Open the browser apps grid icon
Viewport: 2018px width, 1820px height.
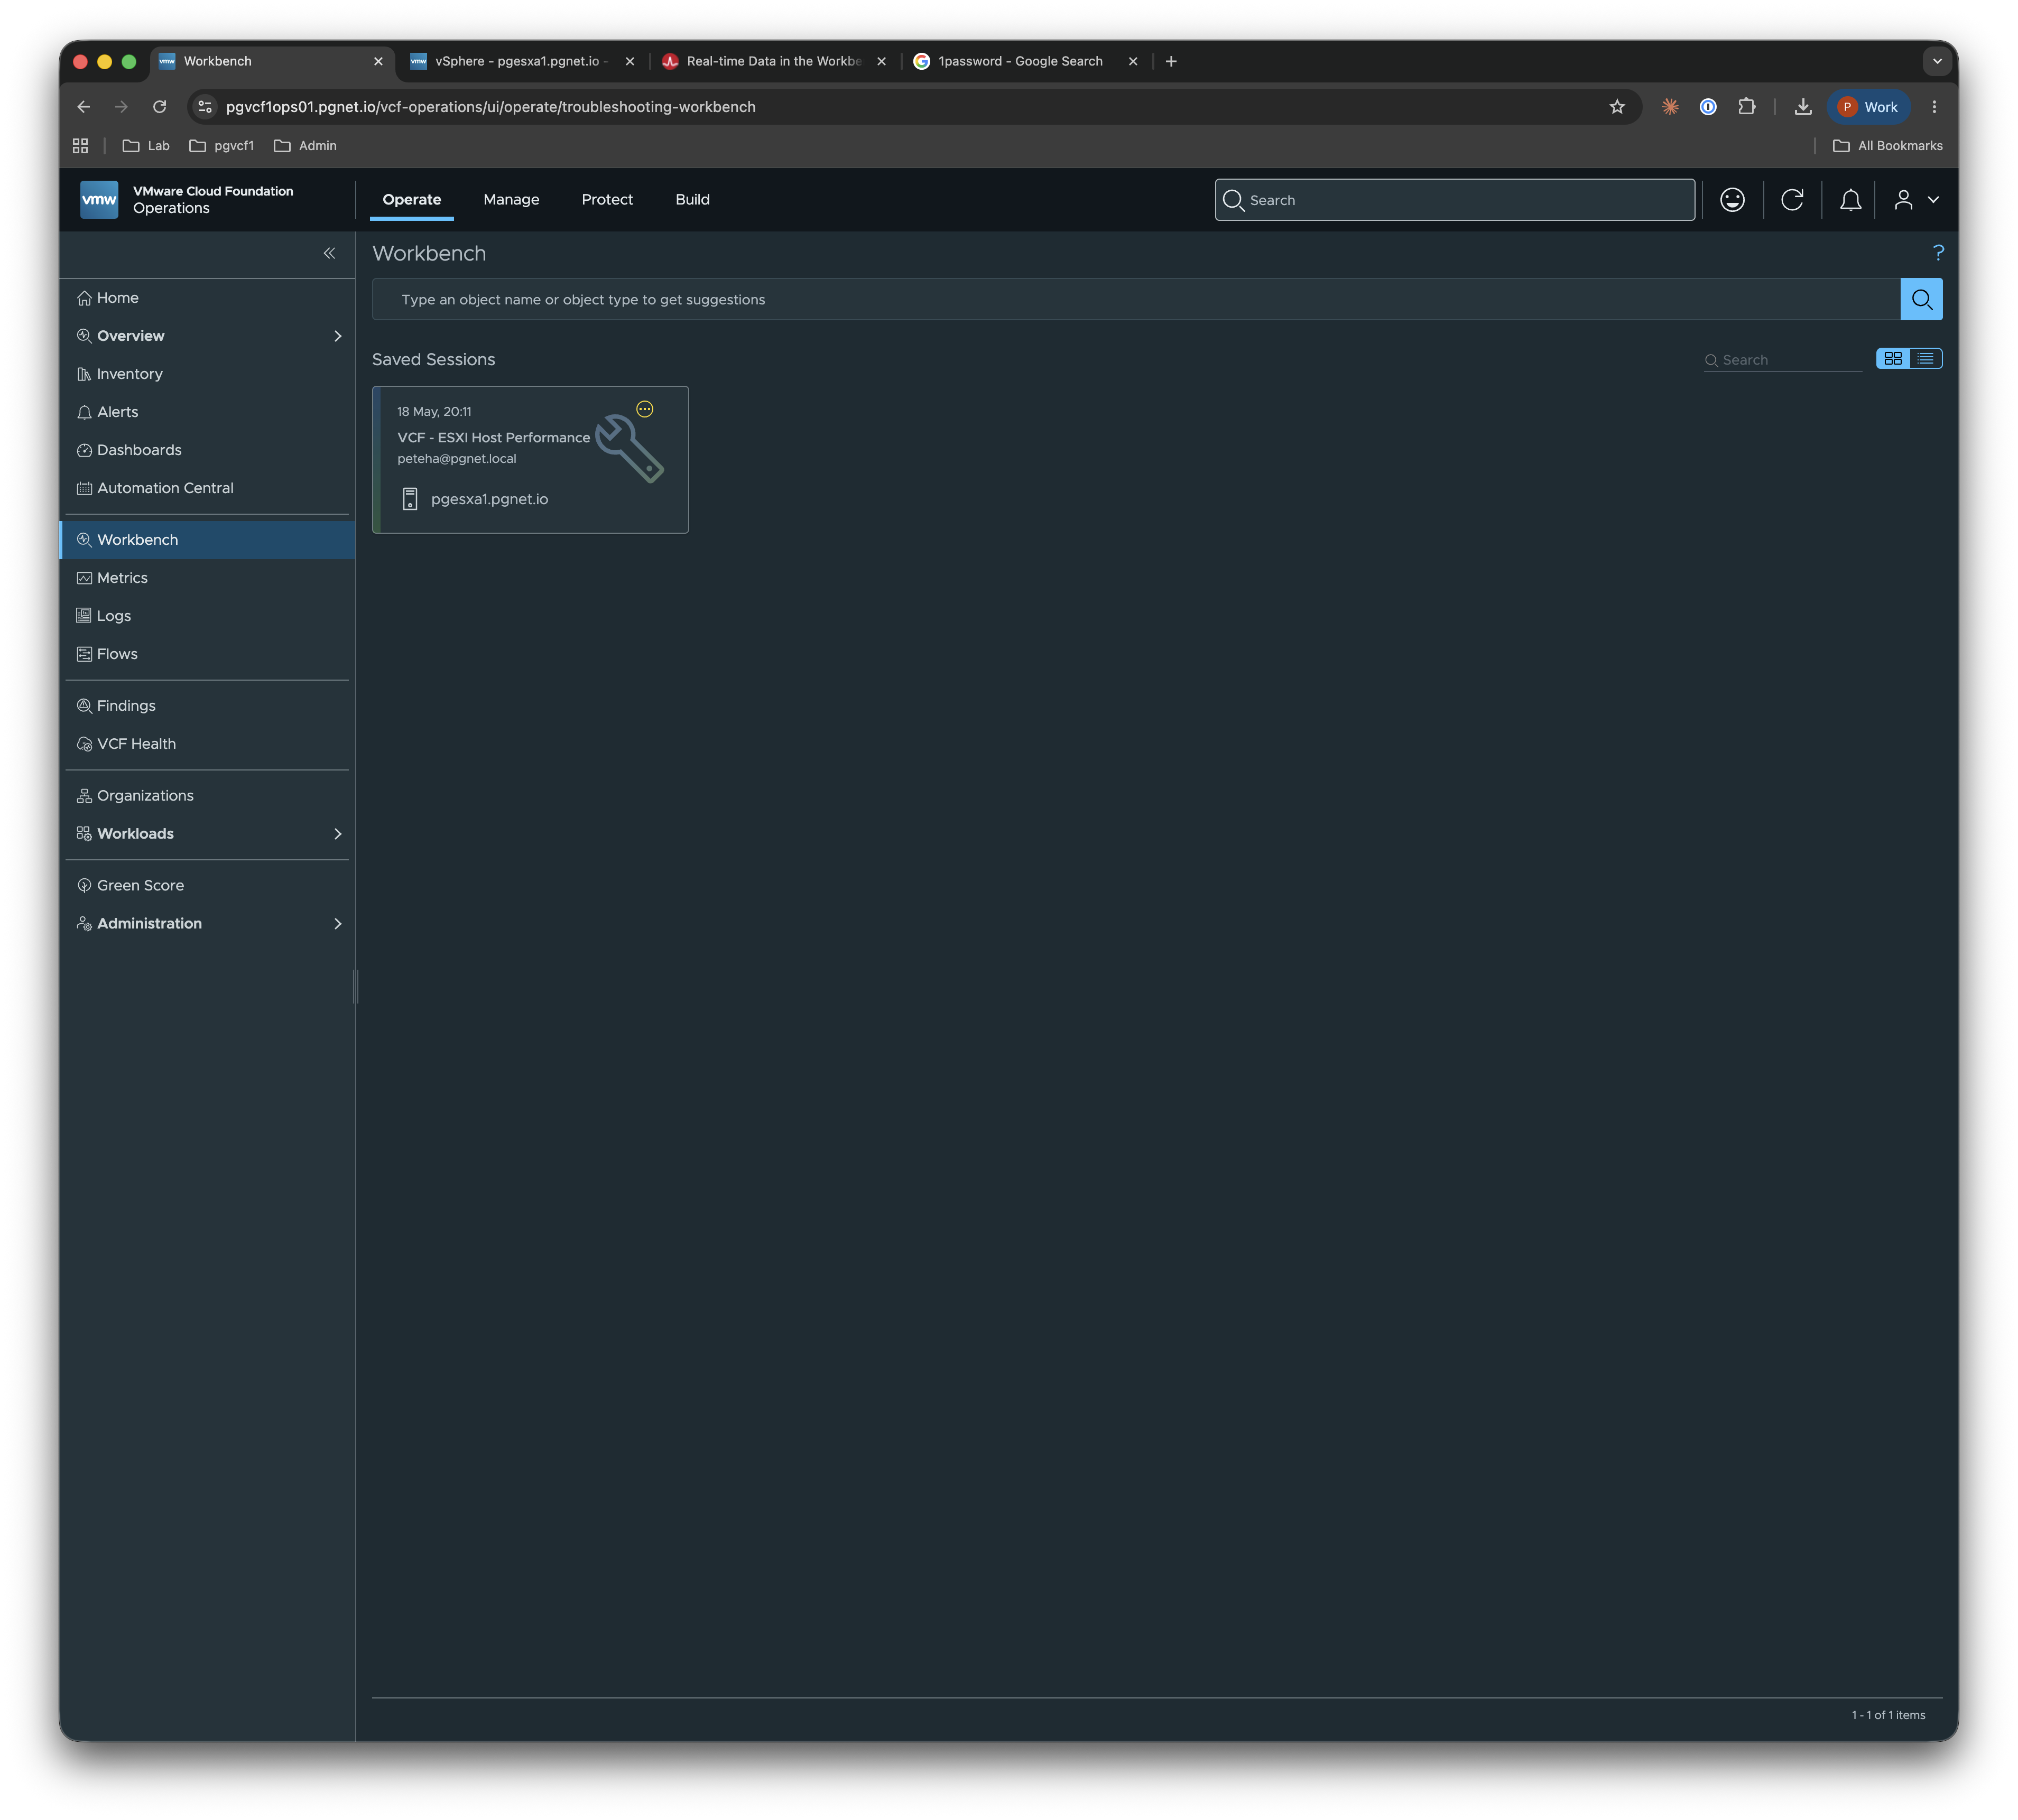pyautogui.click(x=81, y=146)
